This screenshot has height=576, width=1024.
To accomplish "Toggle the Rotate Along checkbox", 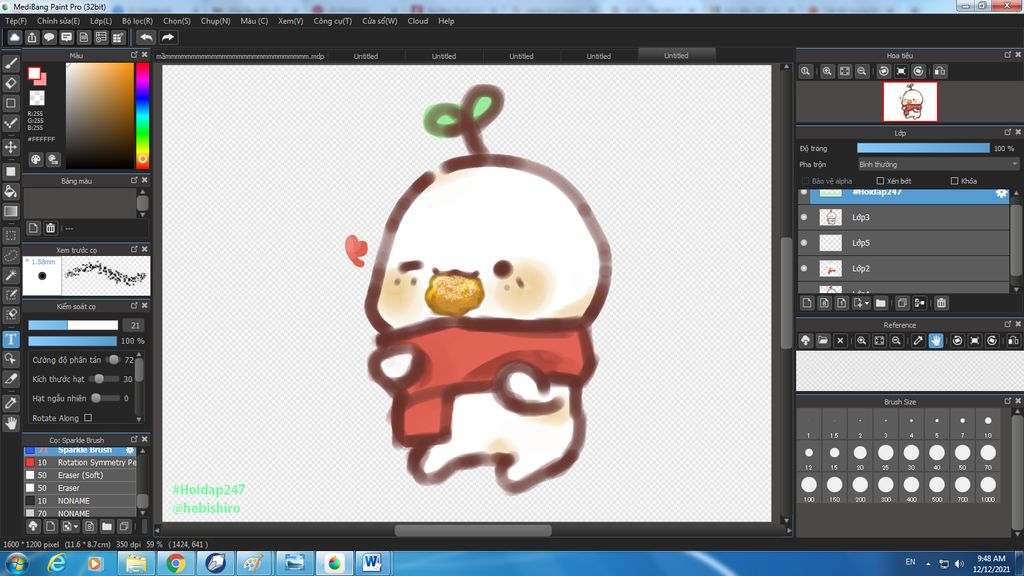I will (x=88, y=417).
